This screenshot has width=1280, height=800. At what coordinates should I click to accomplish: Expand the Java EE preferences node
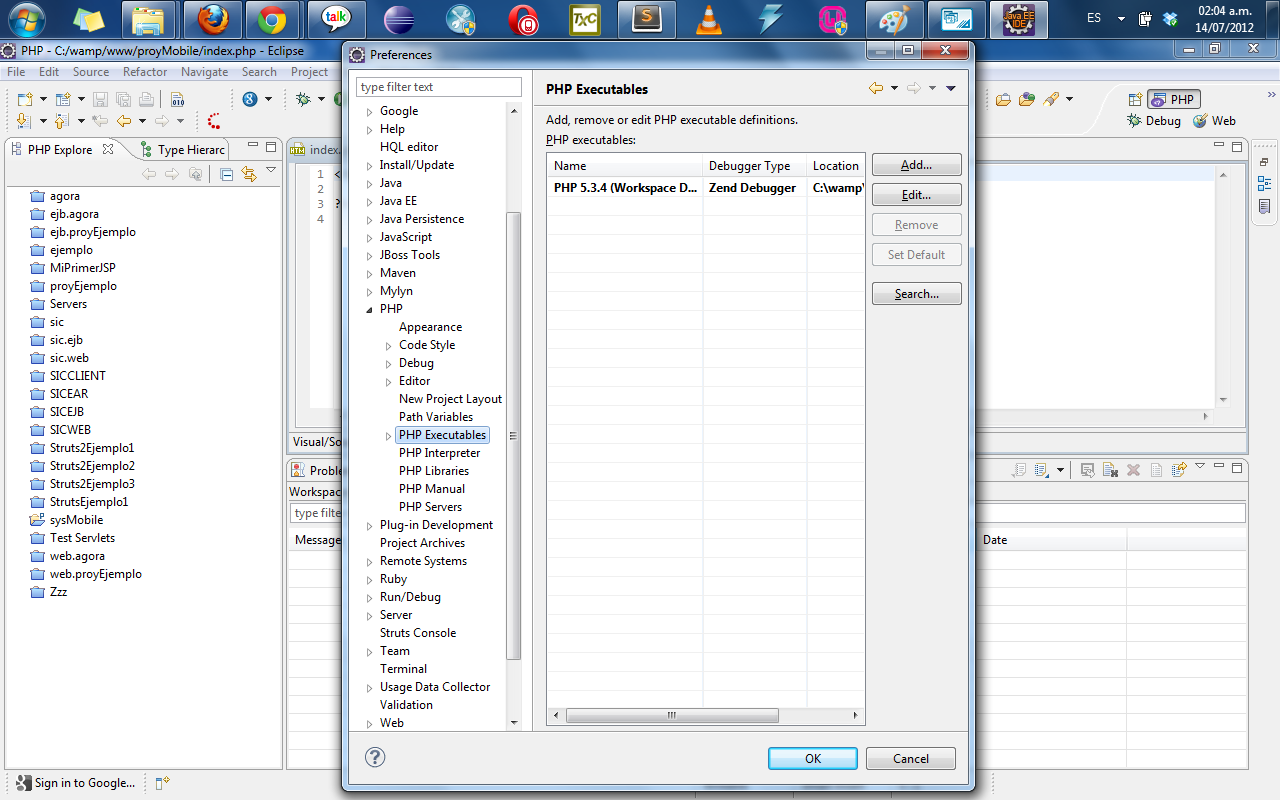pyautogui.click(x=369, y=202)
